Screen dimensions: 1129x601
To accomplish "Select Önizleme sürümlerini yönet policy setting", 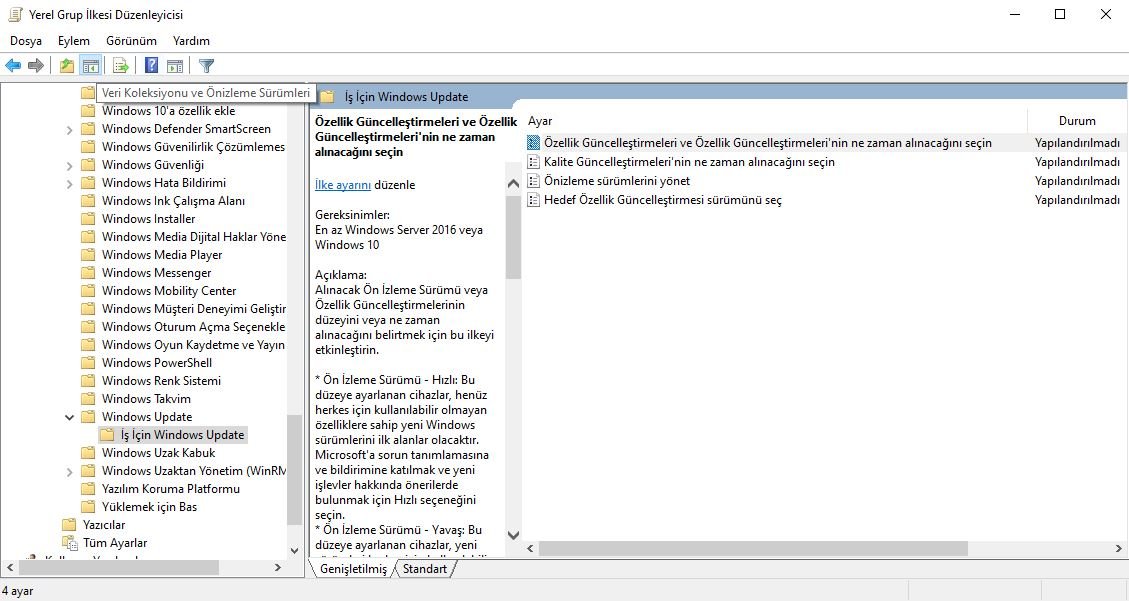I will [616, 181].
